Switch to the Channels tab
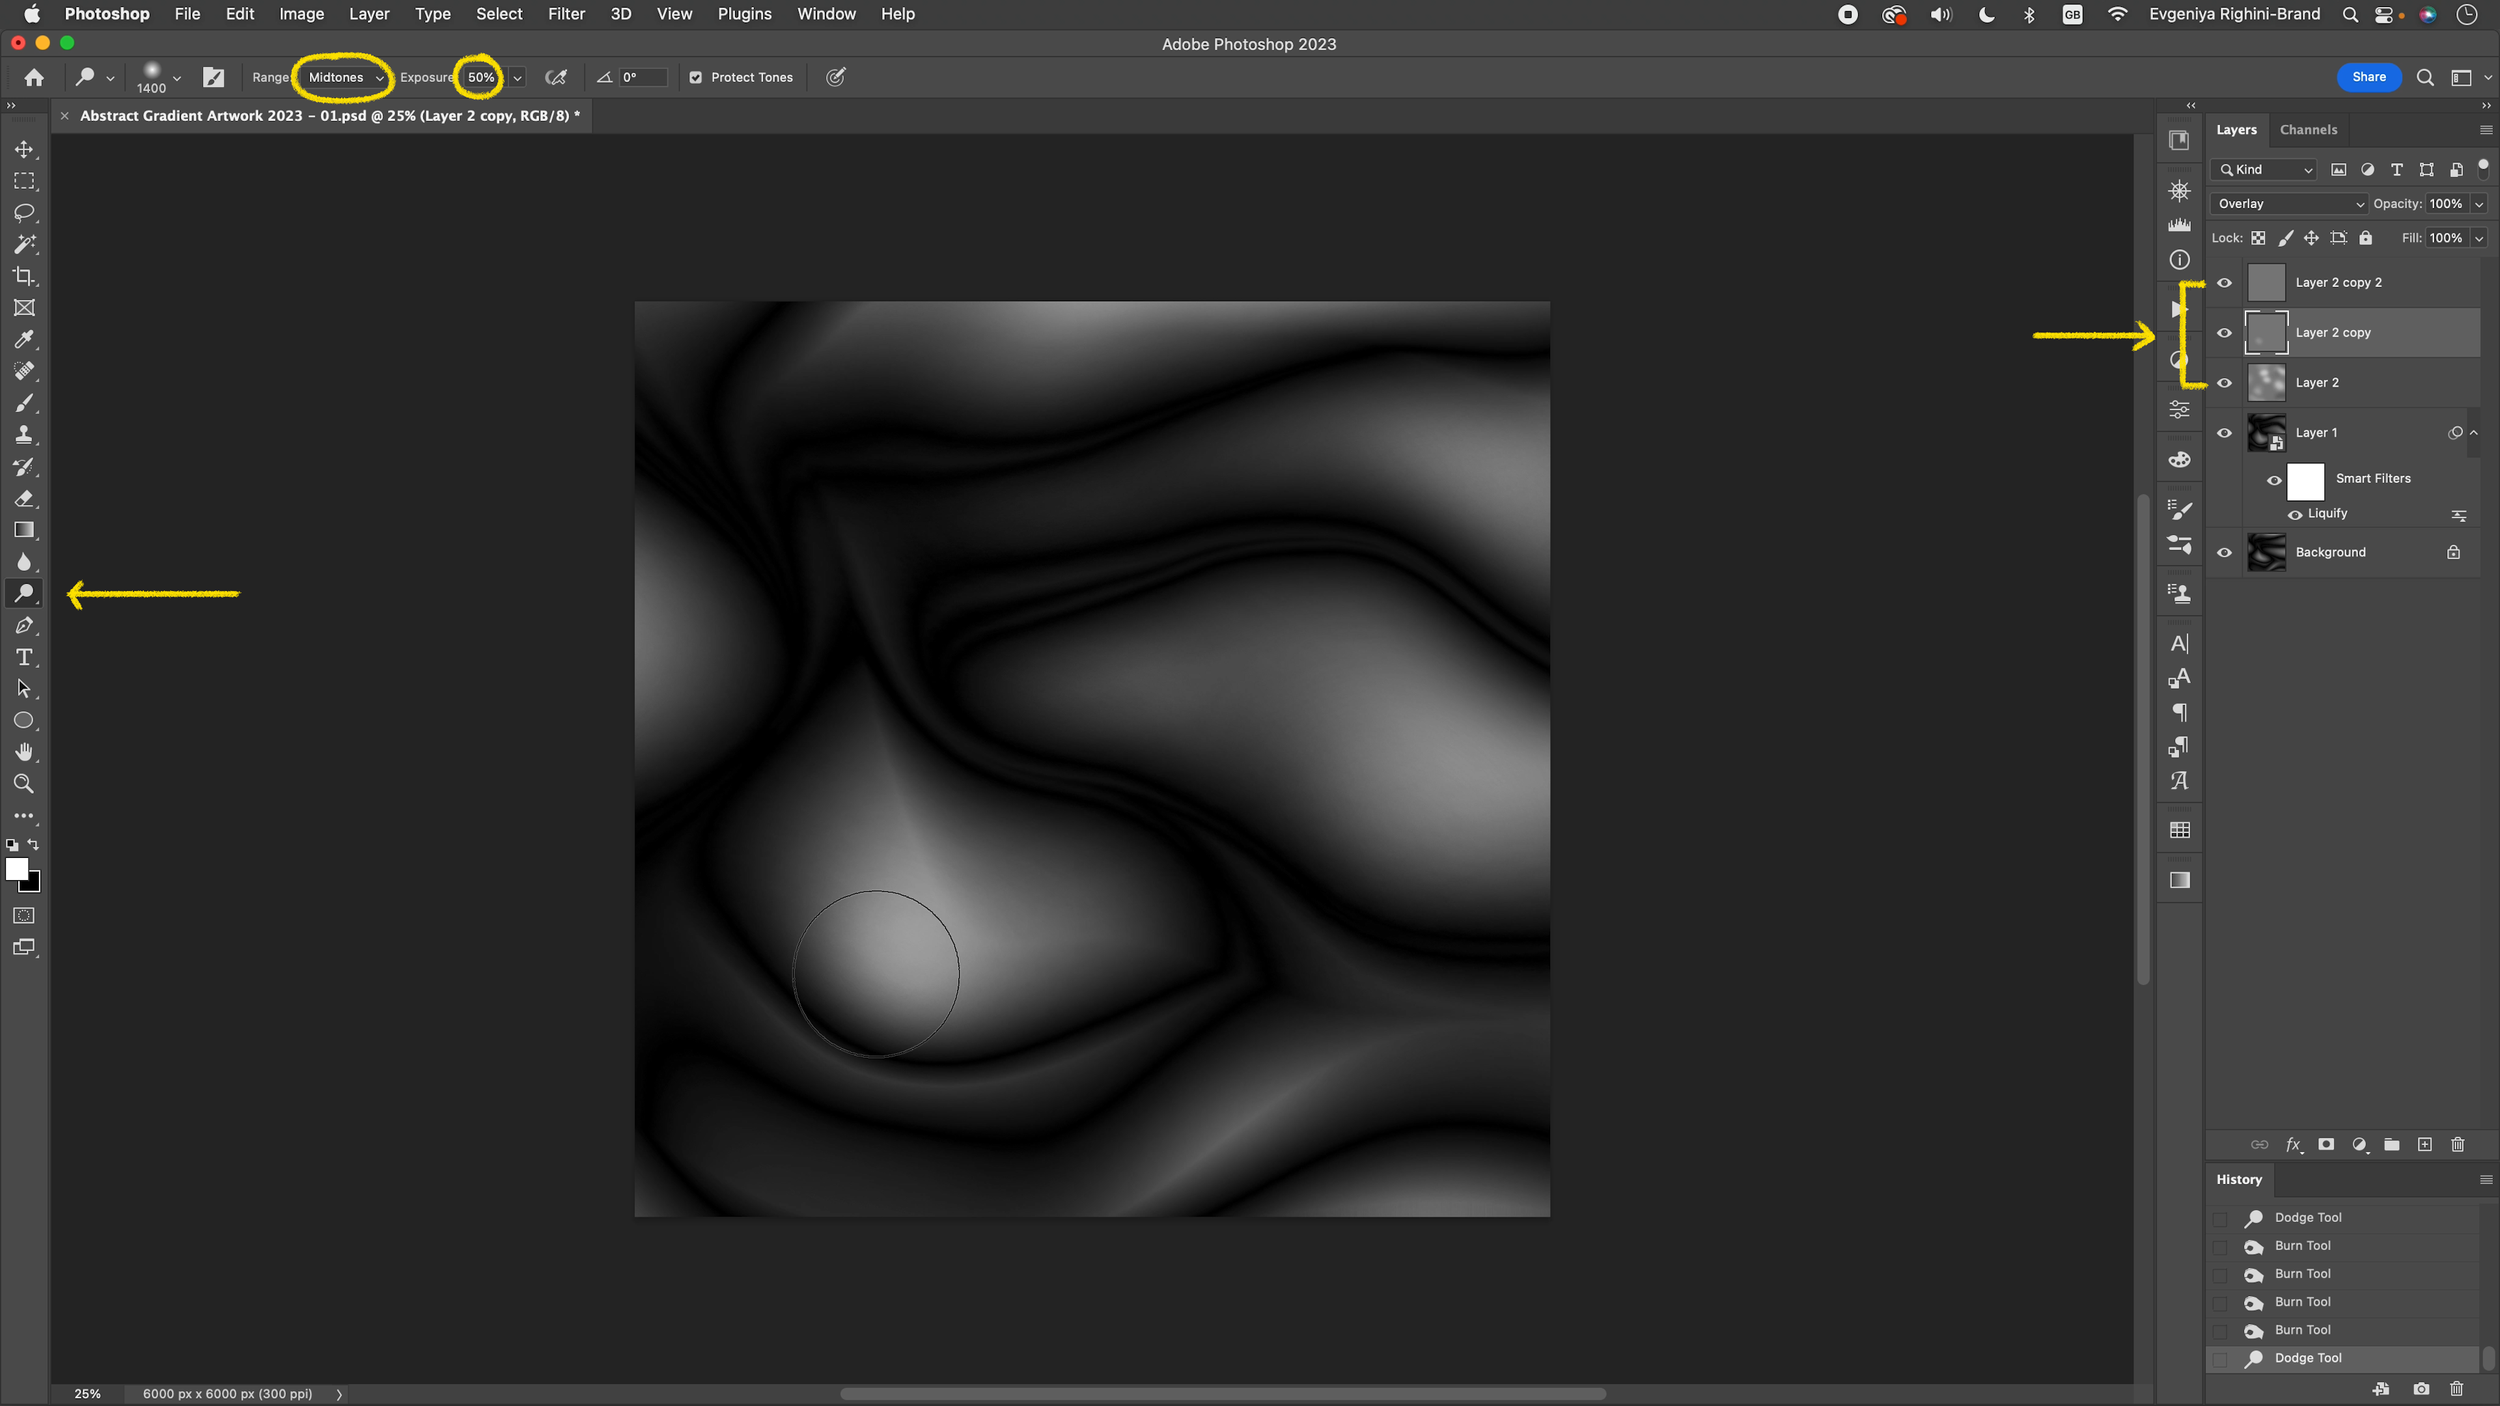The height and width of the screenshot is (1406, 2500). [x=2310, y=129]
